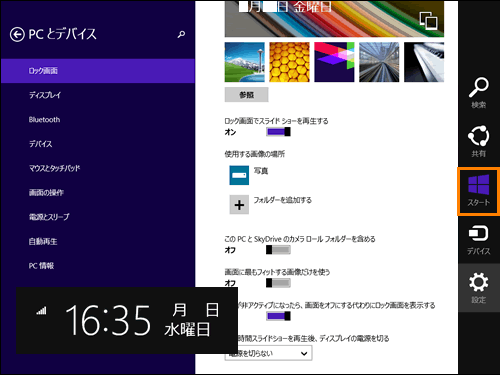Open the search magnifier in the settings header
Image resolution: width=500 pixels, height=375 pixels.
[181, 34]
